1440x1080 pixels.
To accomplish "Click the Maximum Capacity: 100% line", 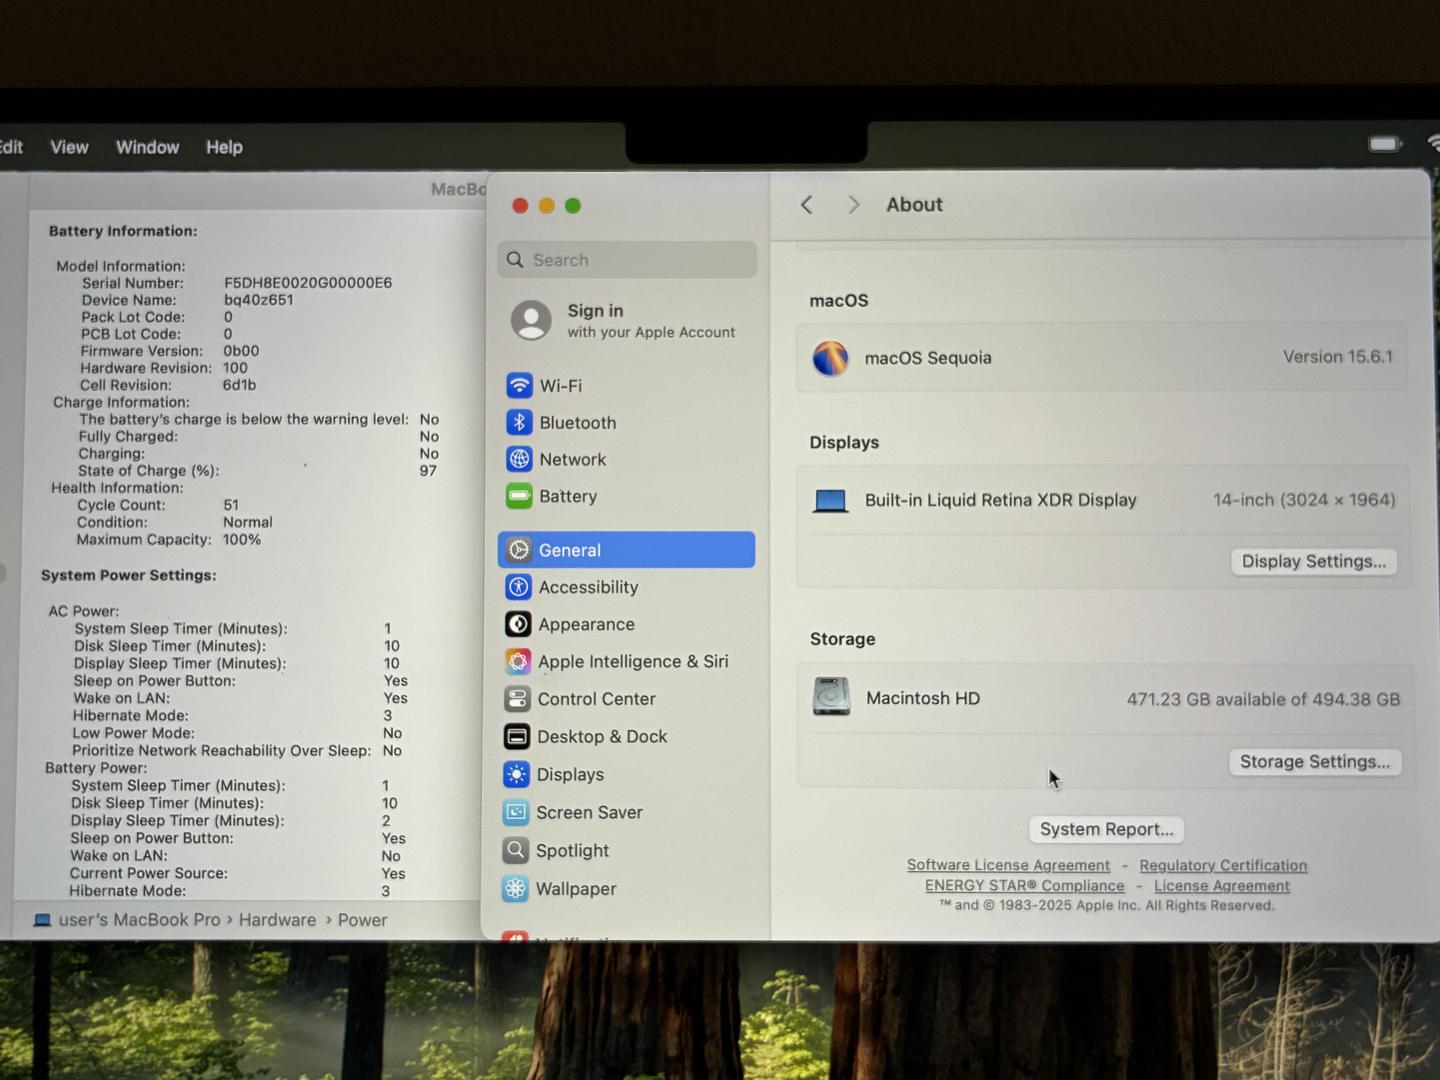I will point(168,540).
